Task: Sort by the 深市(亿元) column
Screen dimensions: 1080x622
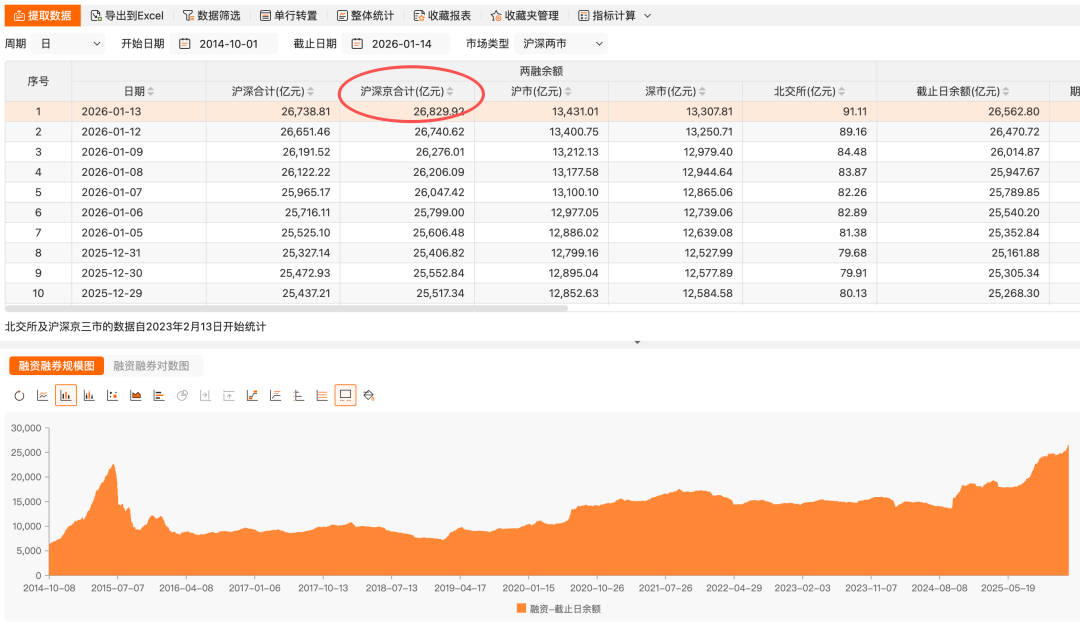Action: [702, 91]
